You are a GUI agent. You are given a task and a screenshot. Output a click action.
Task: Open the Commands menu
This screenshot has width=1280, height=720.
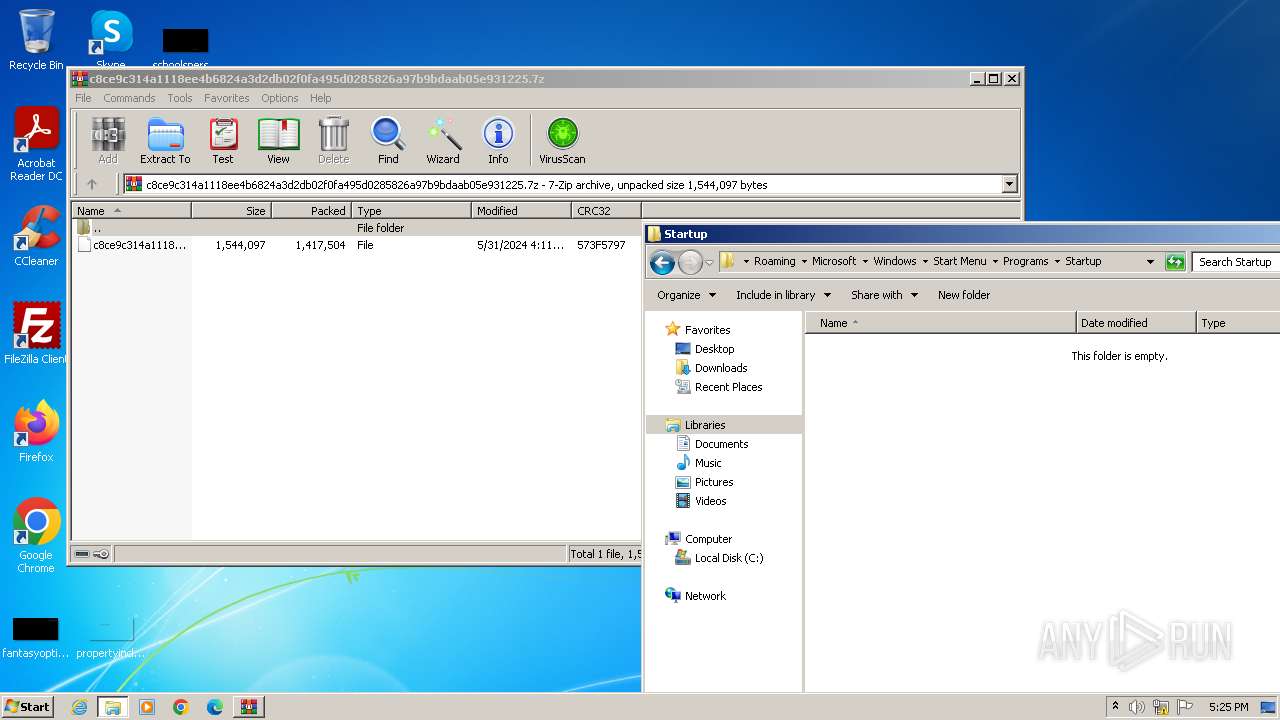[x=129, y=98]
